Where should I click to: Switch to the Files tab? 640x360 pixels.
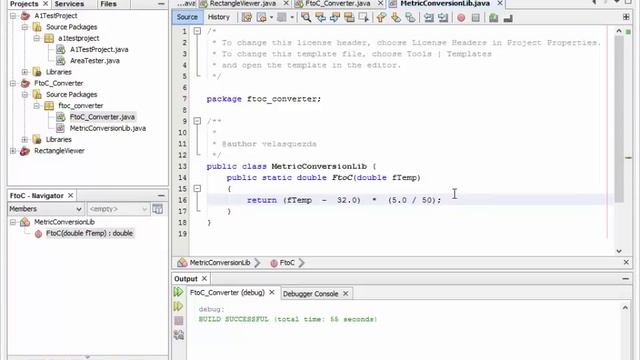[x=108, y=4]
